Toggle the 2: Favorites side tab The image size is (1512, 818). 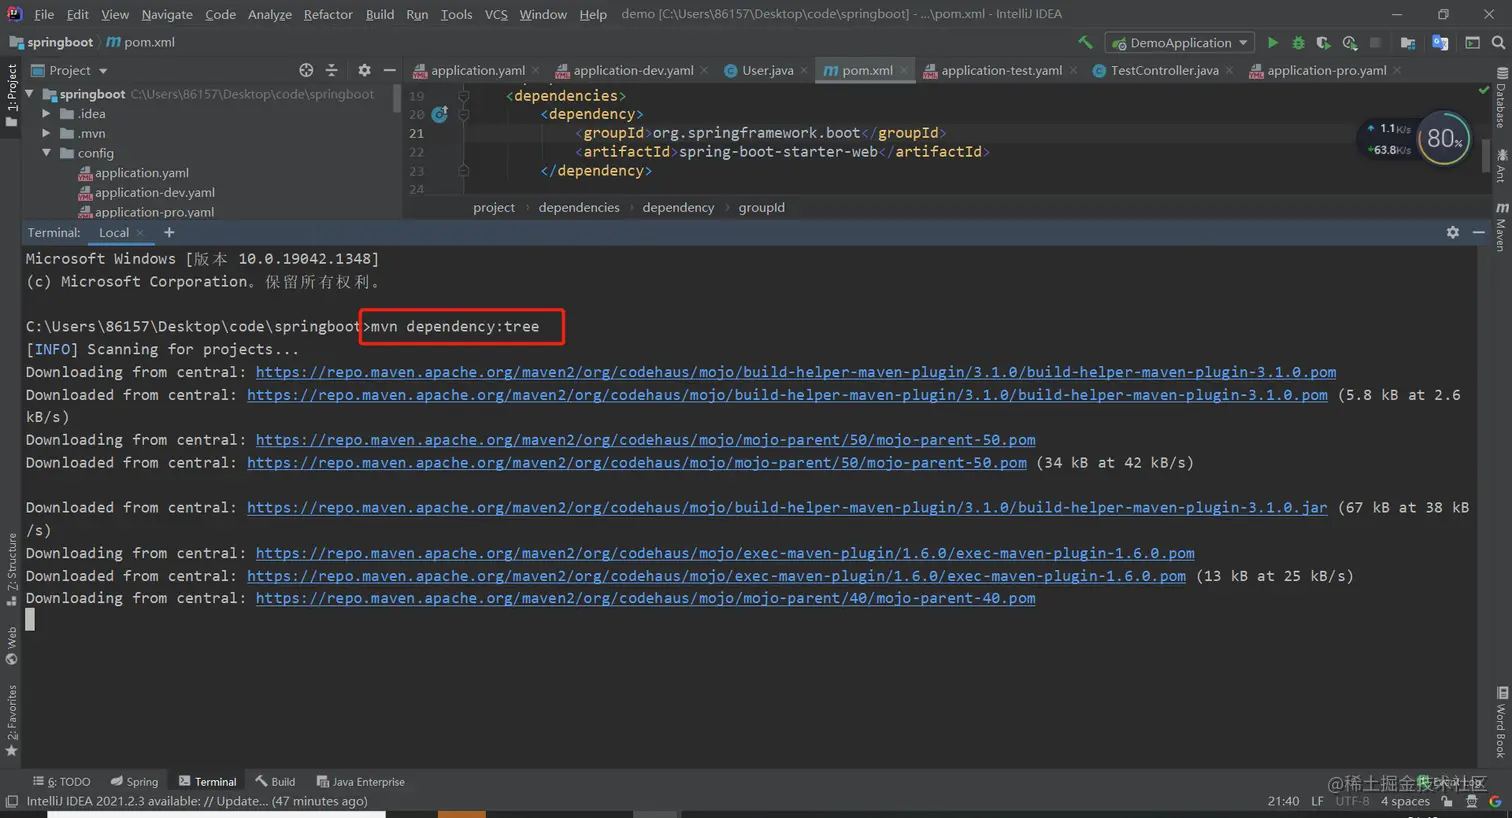click(x=11, y=721)
